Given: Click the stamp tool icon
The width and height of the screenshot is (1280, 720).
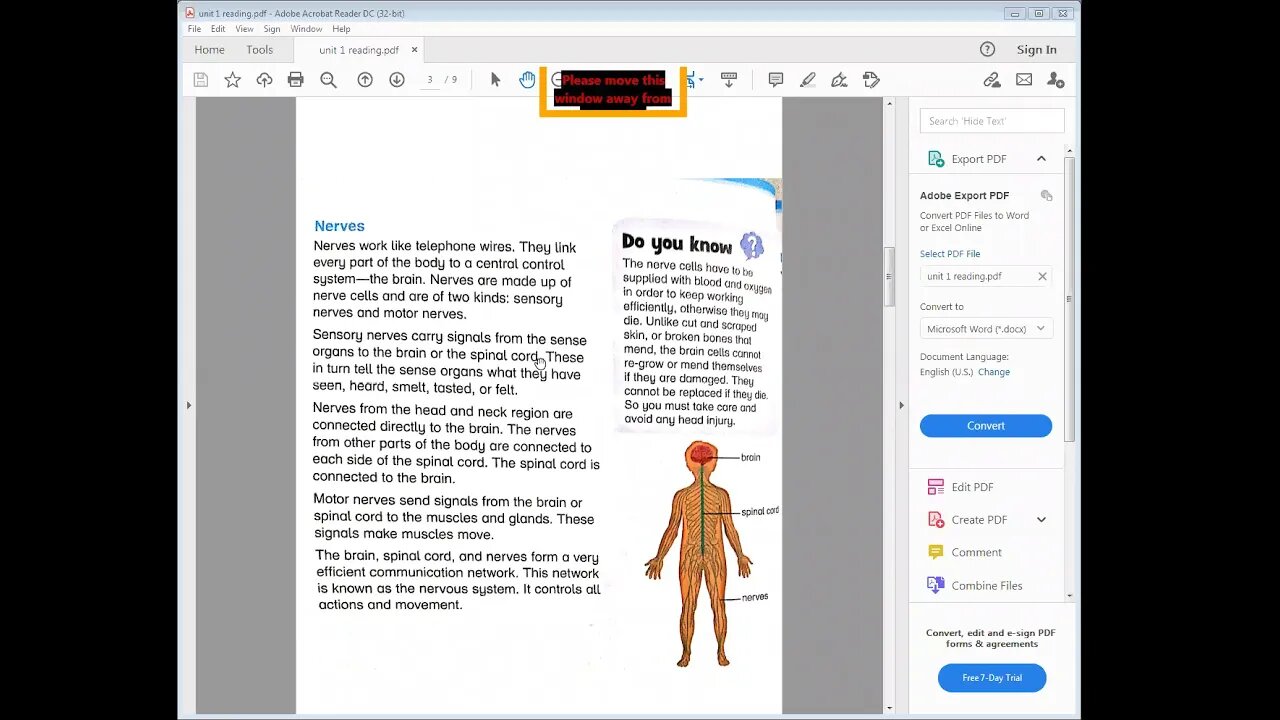Looking at the screenshot, I should pos(871,80).
